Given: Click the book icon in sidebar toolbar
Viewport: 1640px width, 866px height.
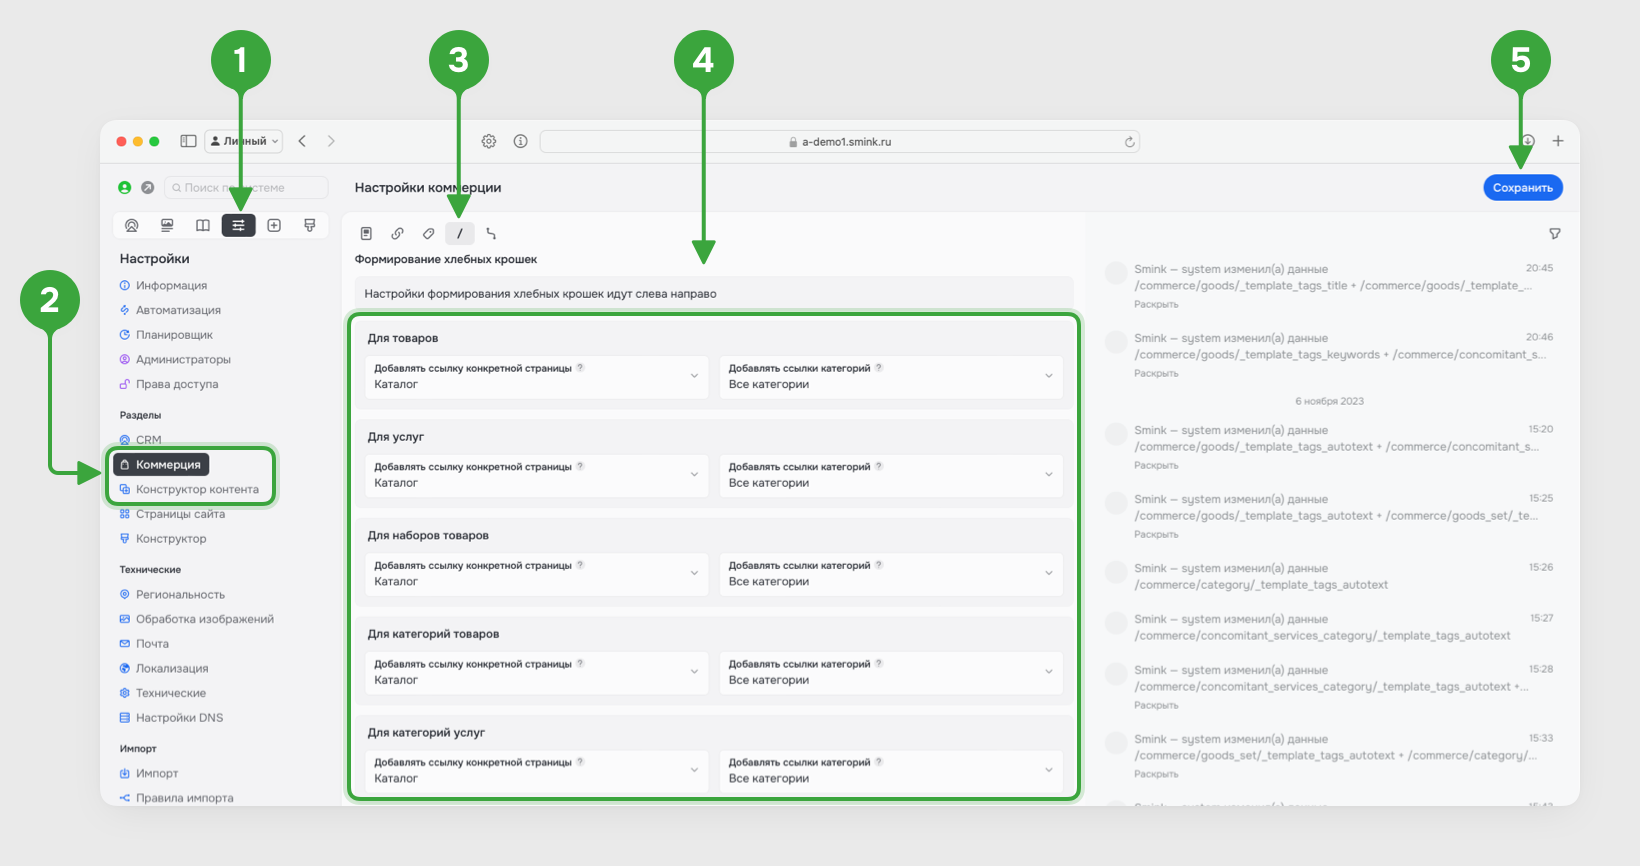Looking at the screenshot, I should pos(203,225).
